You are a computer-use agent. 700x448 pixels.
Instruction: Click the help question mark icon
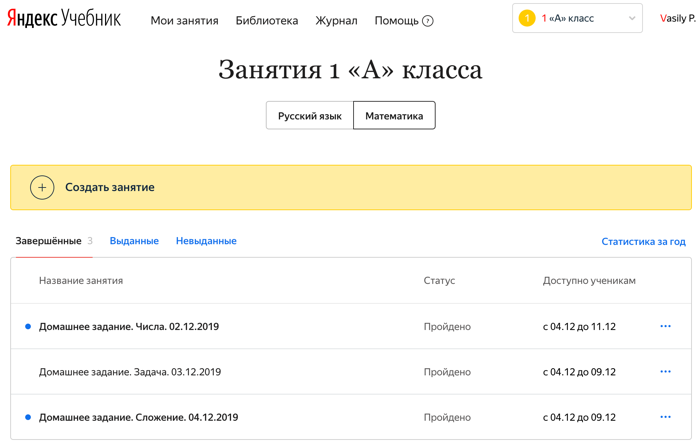[428, 21]
